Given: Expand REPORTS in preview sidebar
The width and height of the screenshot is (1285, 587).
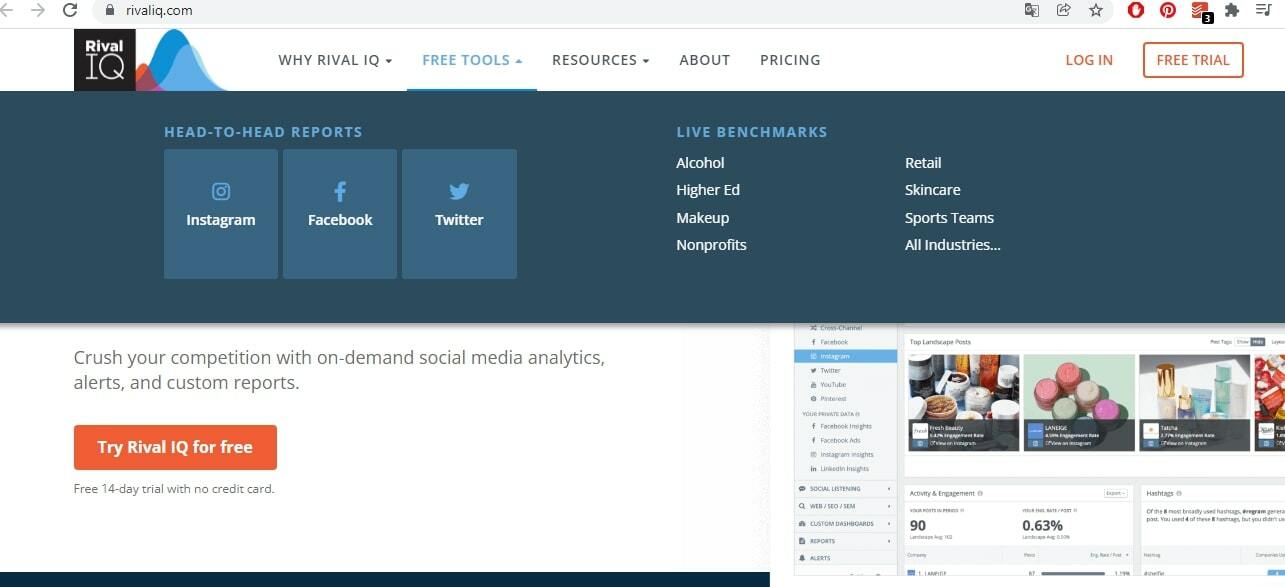Looking at the screenshot, I should point(846,541).
